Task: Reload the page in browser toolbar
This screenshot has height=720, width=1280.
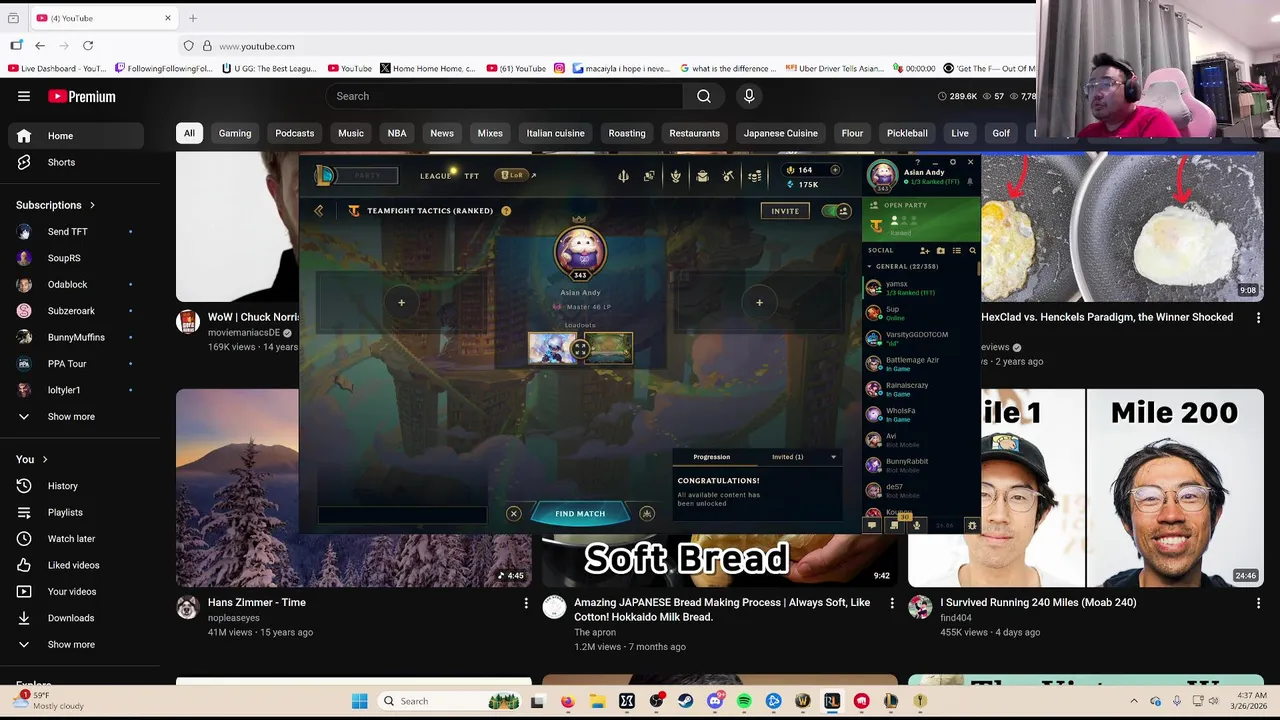Action: [88, 46]
